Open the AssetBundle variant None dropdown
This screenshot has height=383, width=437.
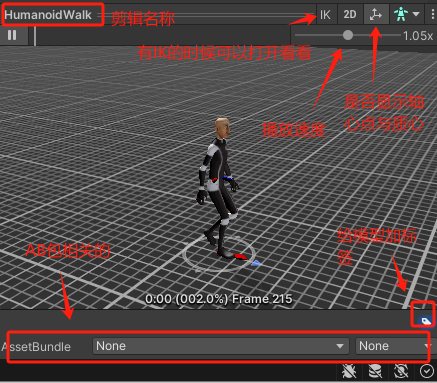[x=395, y=346]
